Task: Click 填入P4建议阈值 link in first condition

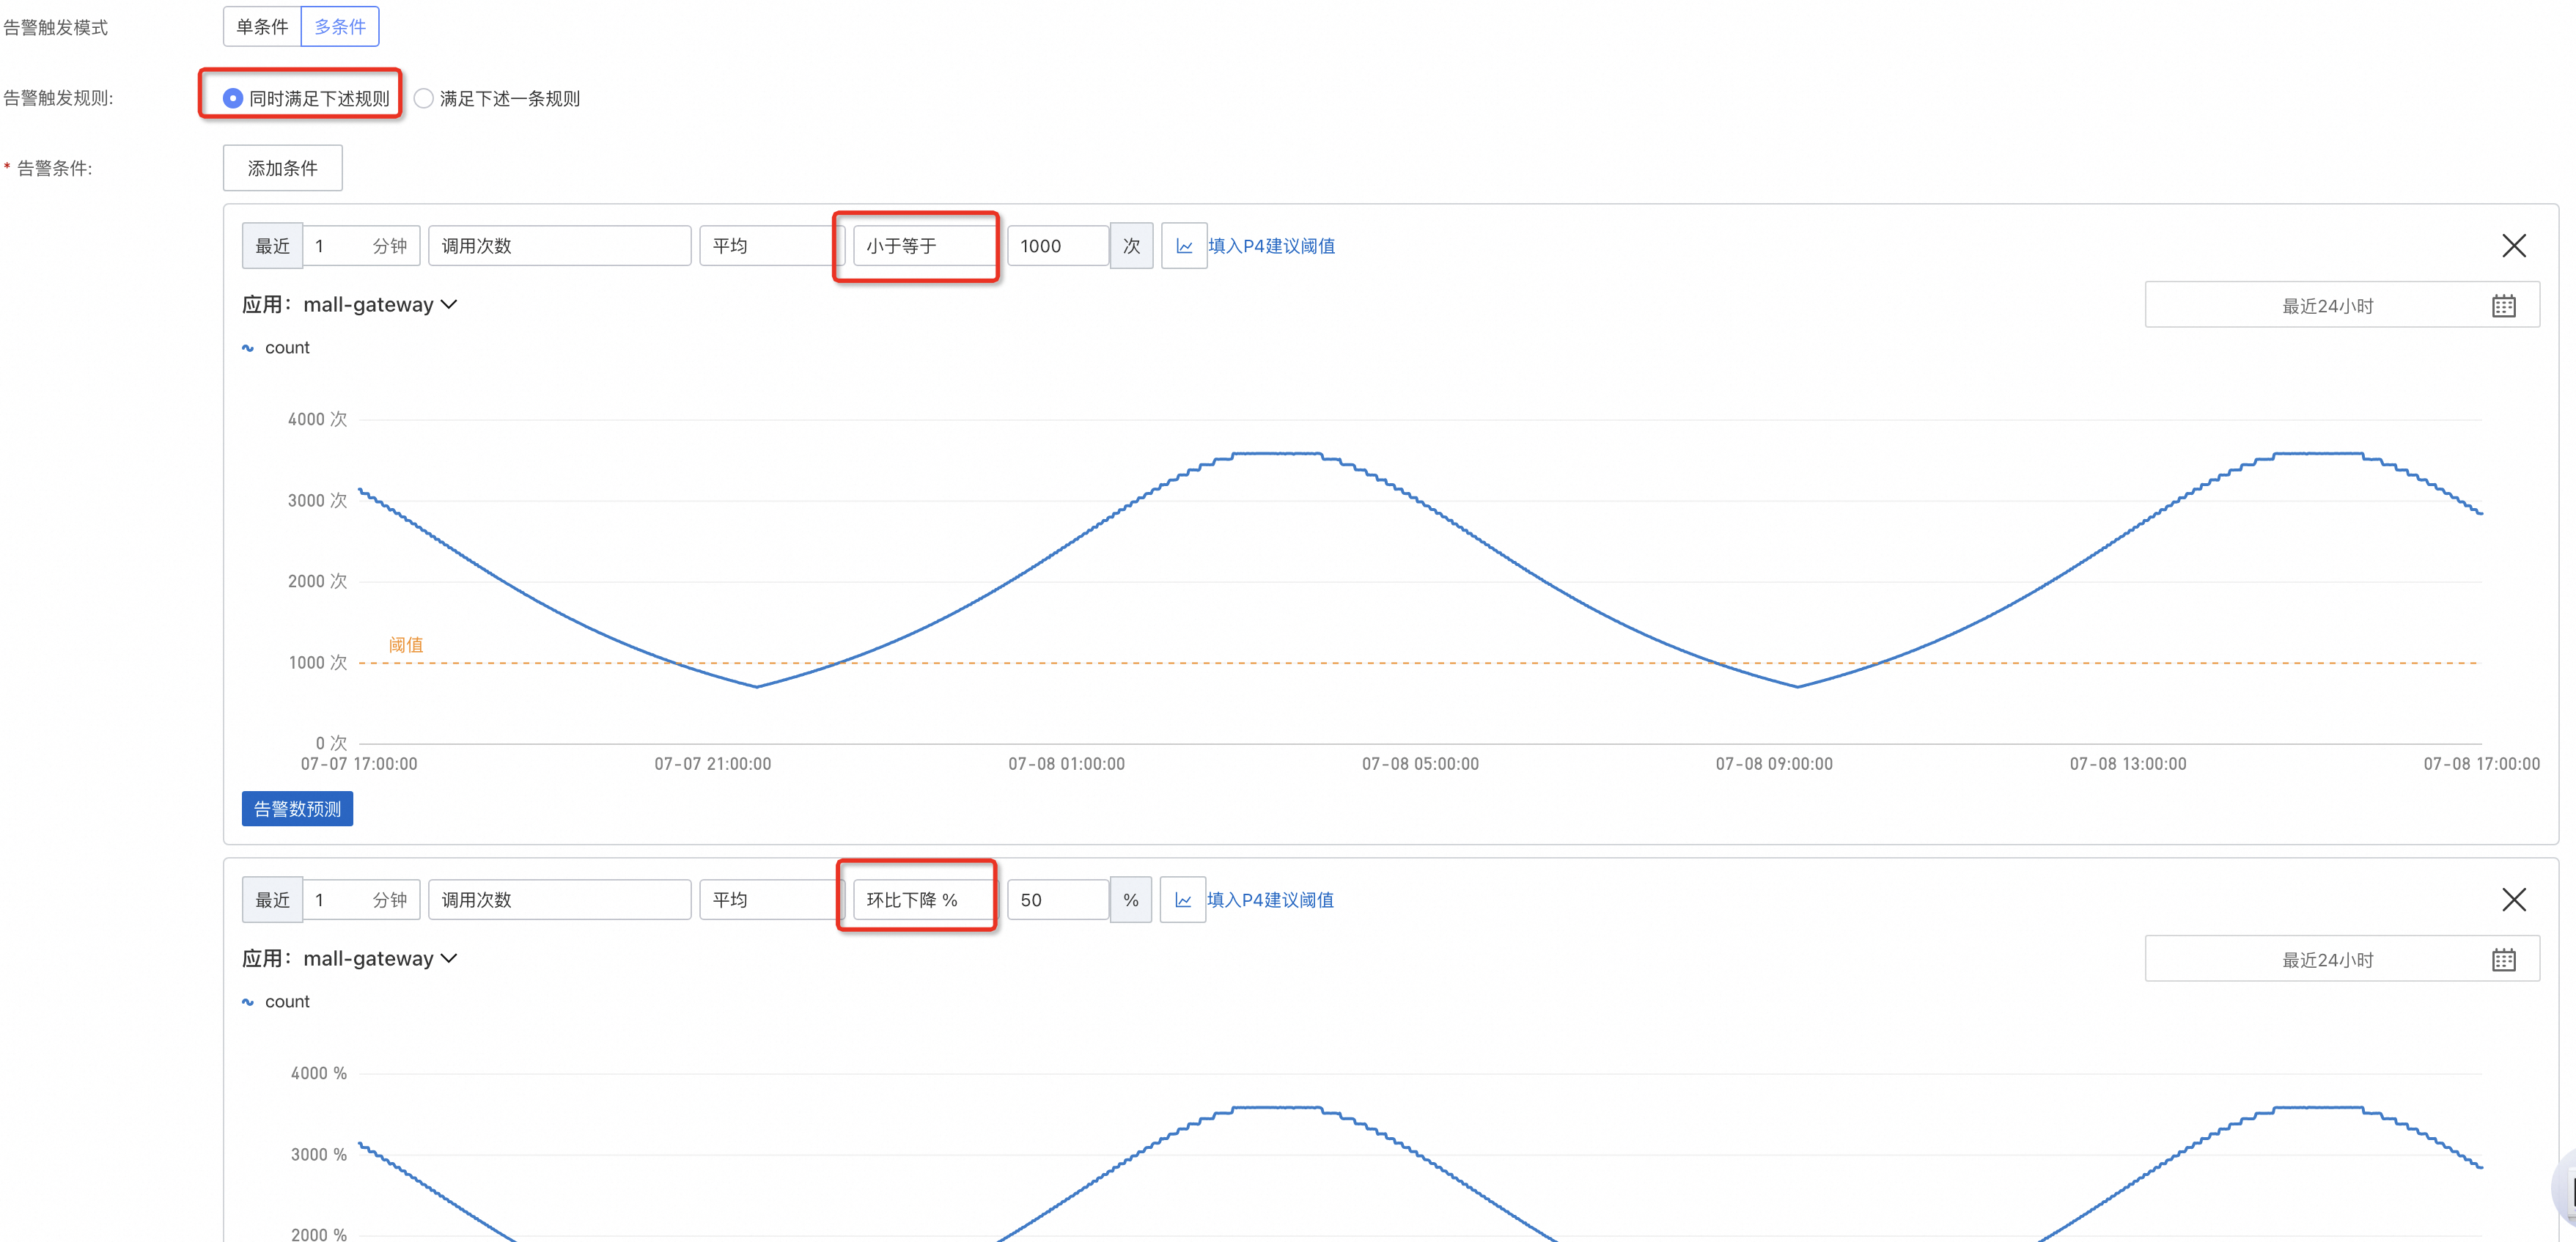Action: click(1271, 246)
